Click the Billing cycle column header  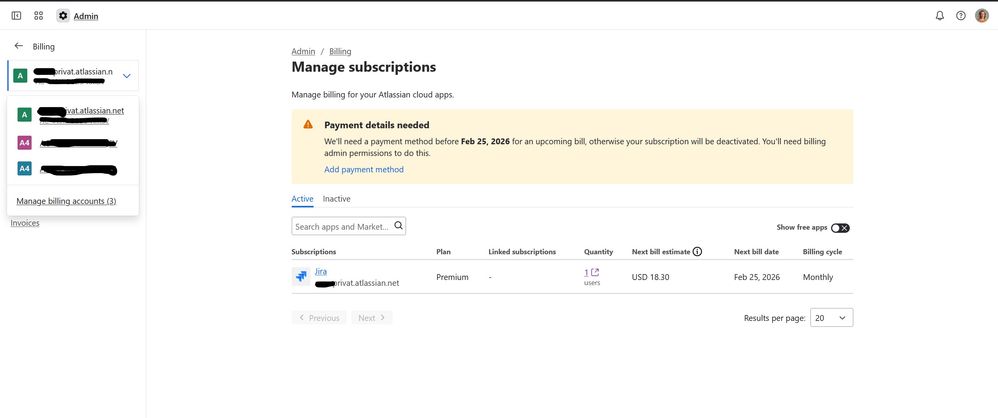[x=822, y=252]
